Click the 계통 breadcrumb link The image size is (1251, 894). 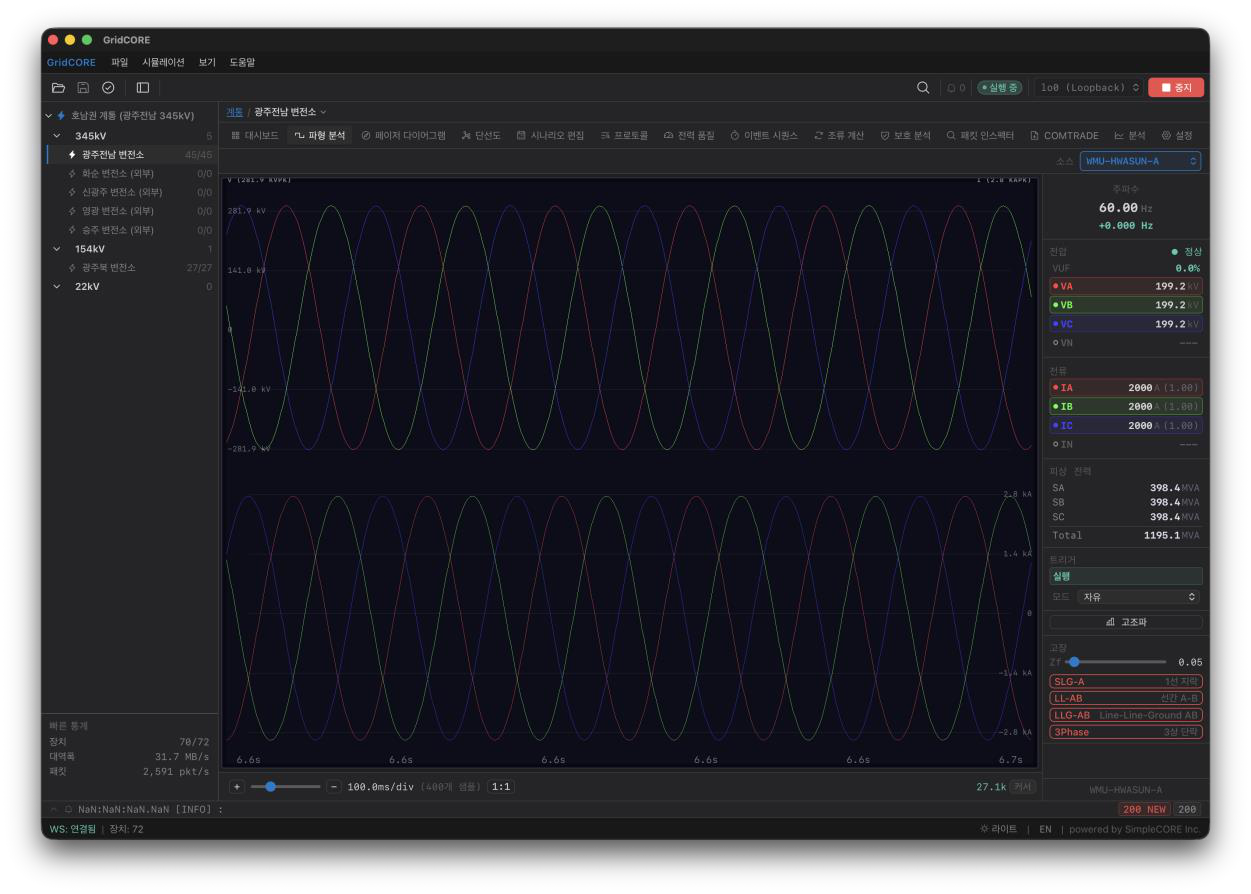click(235, 112)
